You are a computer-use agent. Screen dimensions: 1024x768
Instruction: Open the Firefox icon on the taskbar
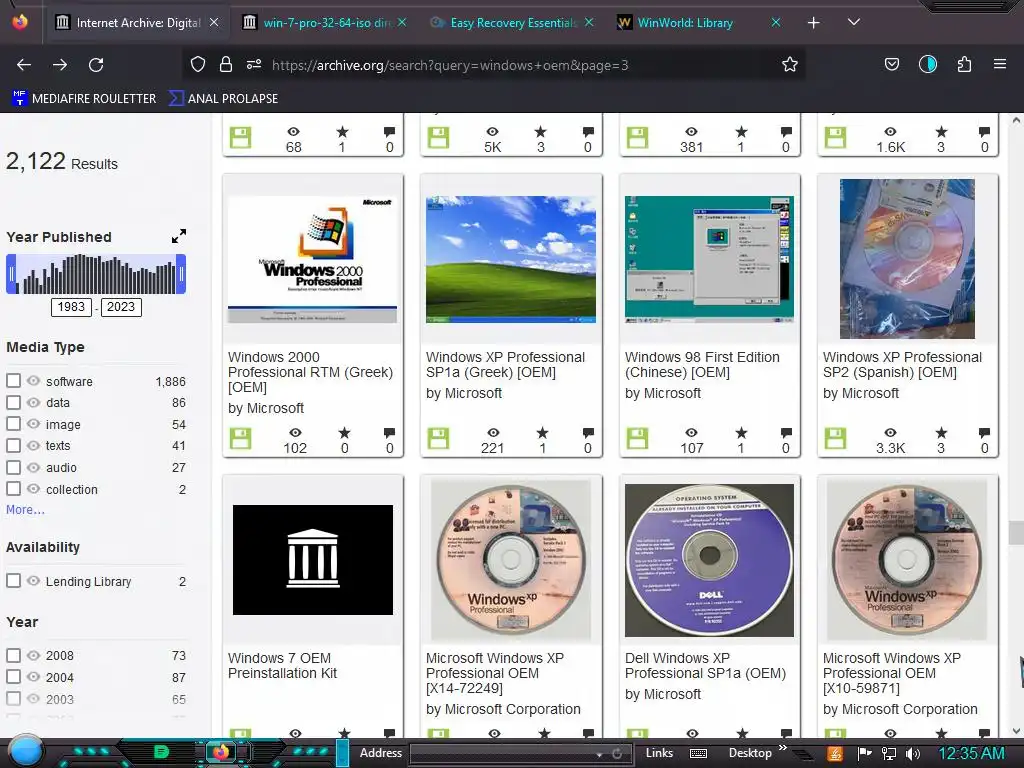pyautogui.click(x=221, y=752)
